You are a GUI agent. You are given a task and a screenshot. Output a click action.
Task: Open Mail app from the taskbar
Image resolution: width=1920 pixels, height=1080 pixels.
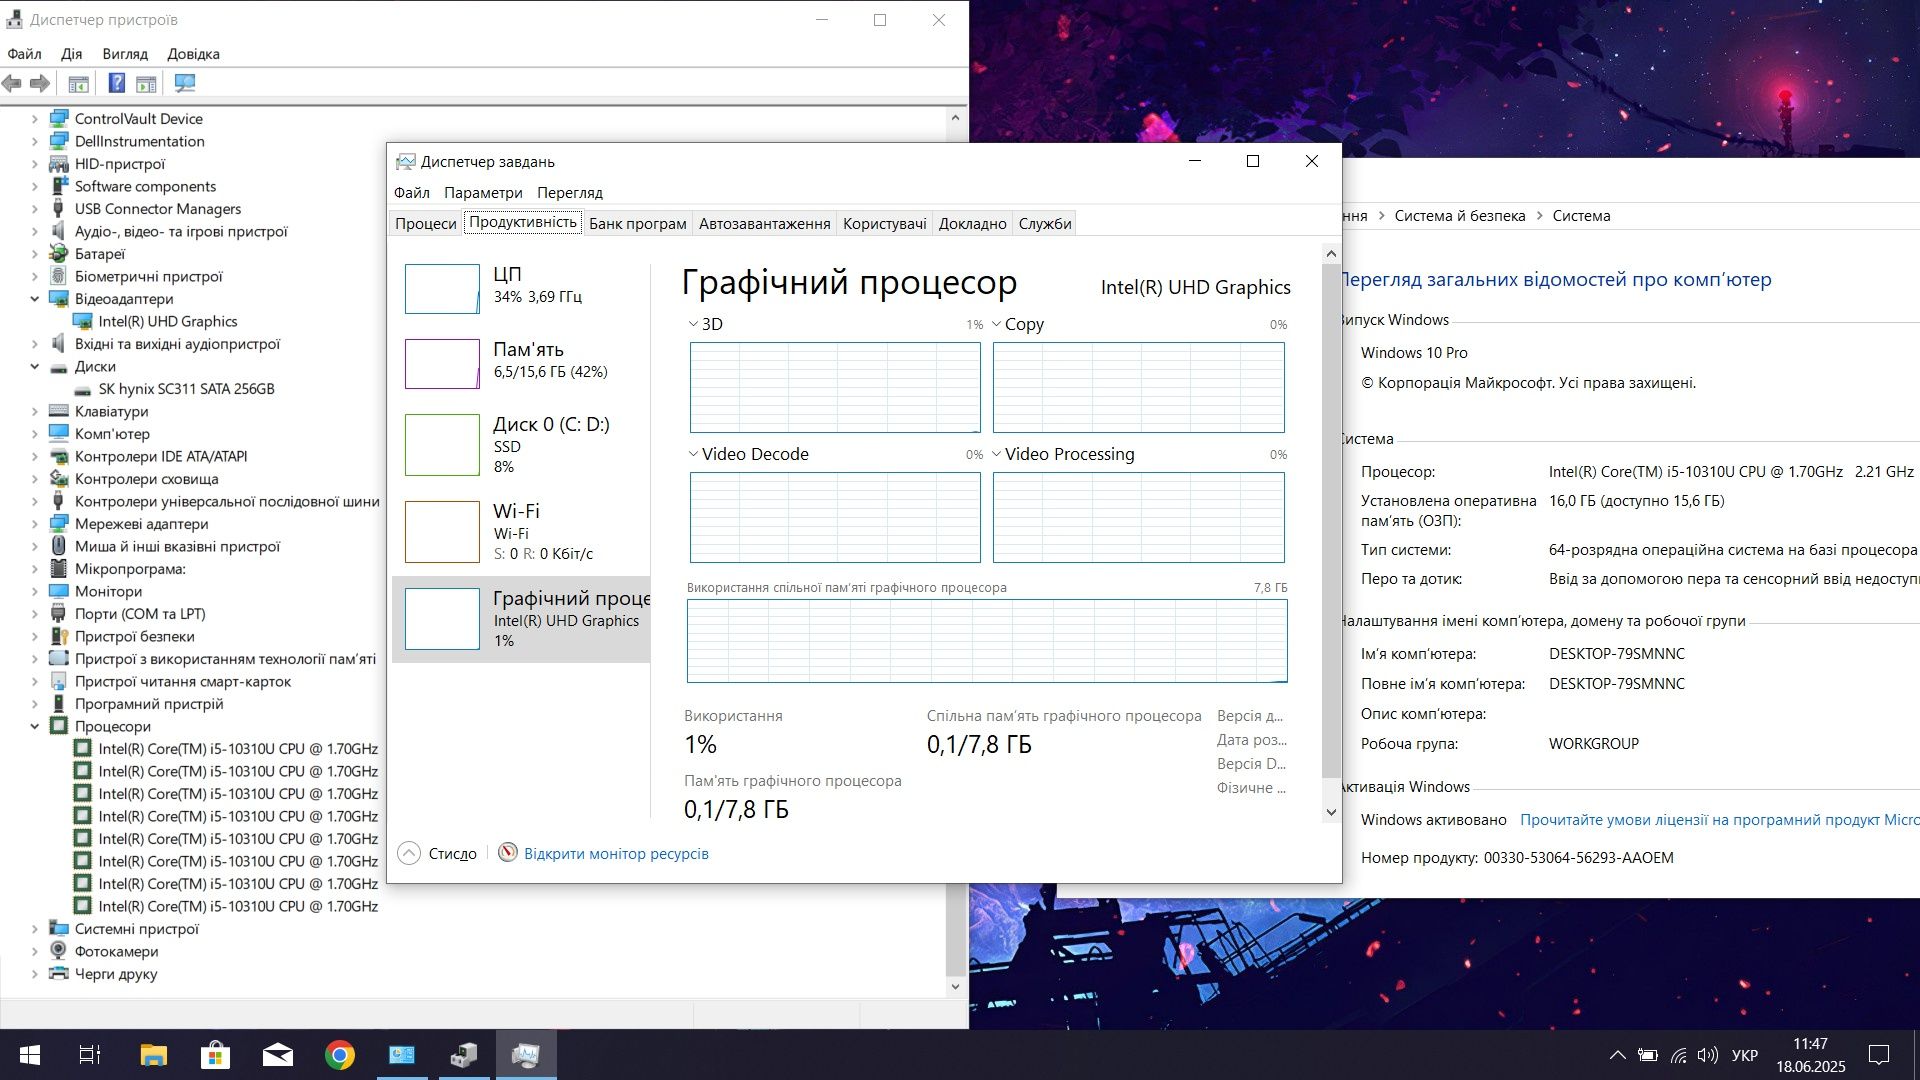tap(278, 1055)
